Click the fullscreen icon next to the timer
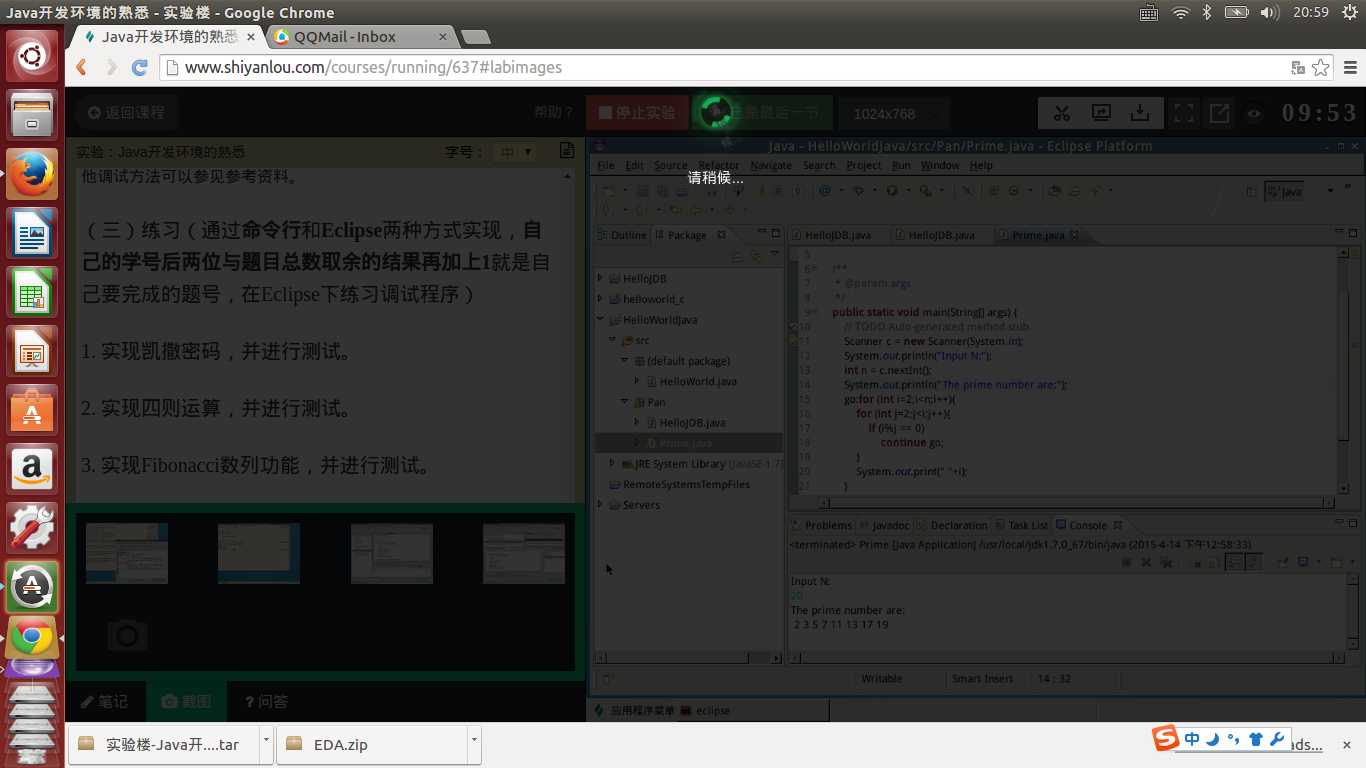The image size is (1366, 768). click(x=1183, y=113)
